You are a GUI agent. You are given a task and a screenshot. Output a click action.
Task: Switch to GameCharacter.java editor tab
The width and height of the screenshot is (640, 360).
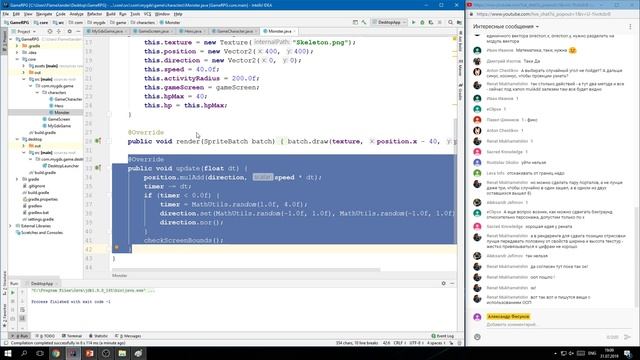[x=235, y=31]
